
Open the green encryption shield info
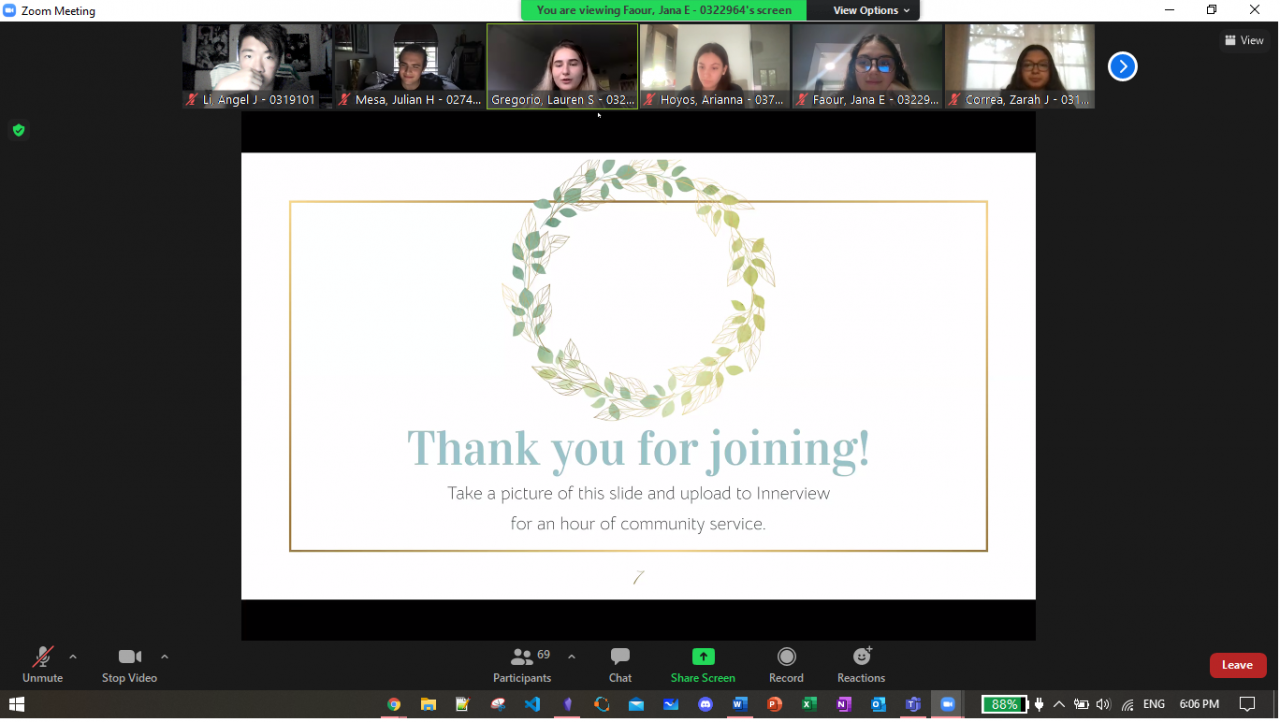pos(18,130)
